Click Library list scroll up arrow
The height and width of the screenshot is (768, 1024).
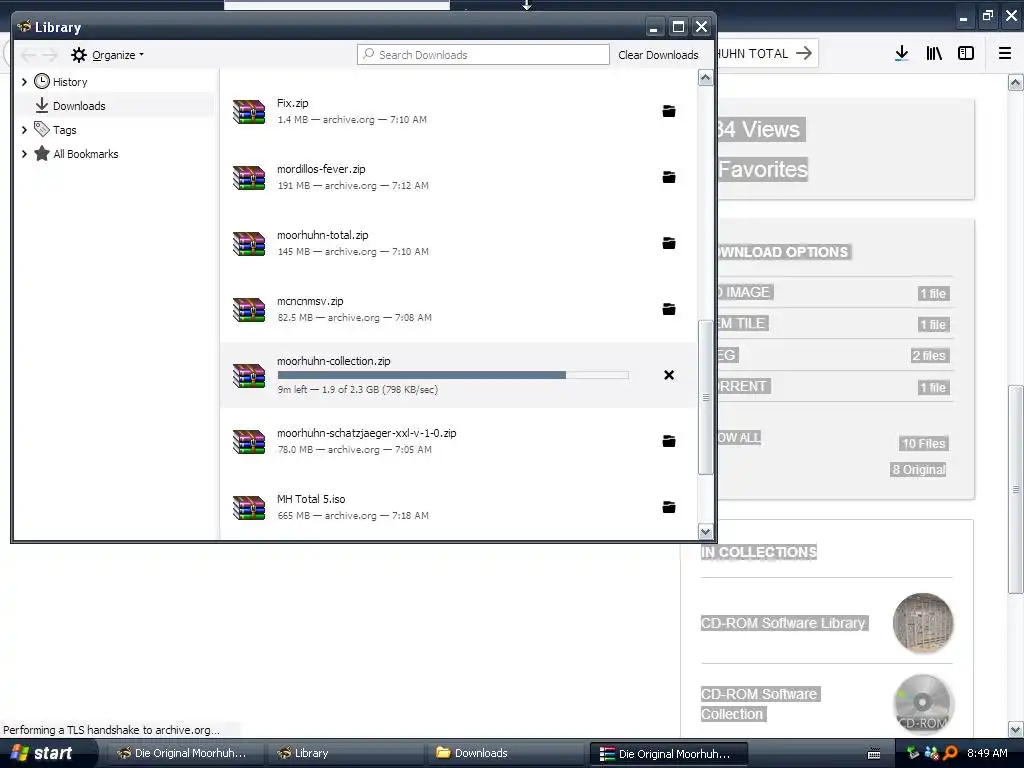point(705,78)
